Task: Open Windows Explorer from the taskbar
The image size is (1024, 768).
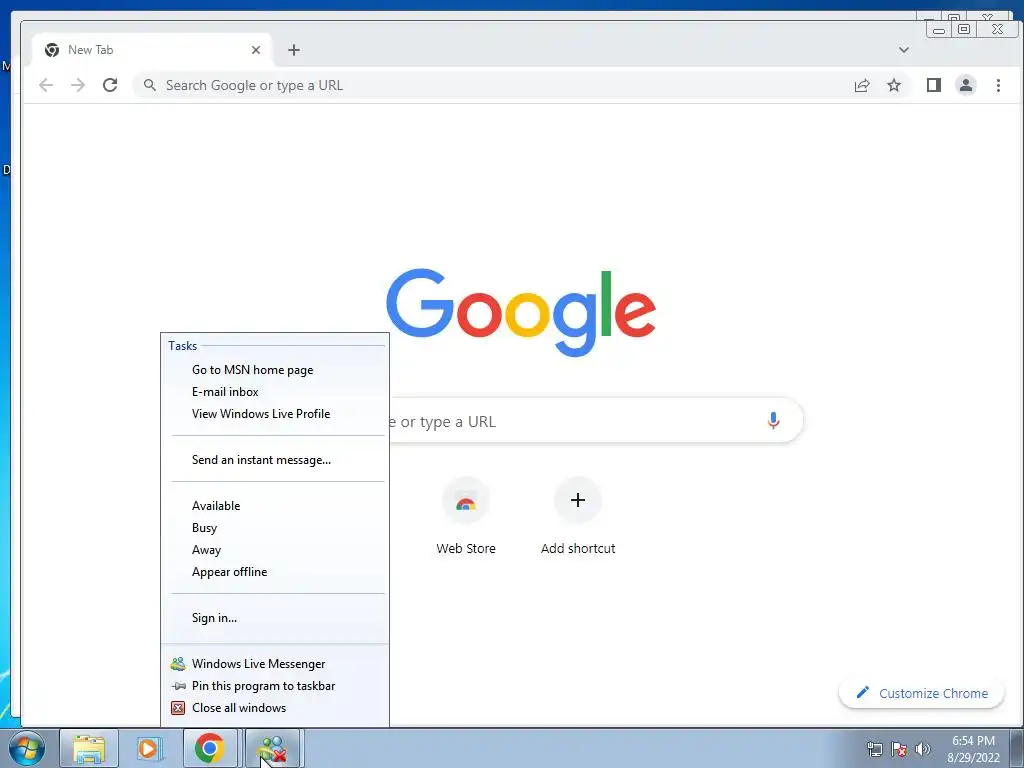Action: tap(89, 748)
